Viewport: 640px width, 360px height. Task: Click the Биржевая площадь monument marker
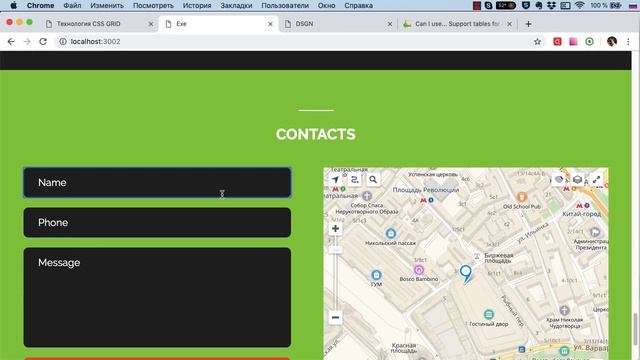(477, 256)
